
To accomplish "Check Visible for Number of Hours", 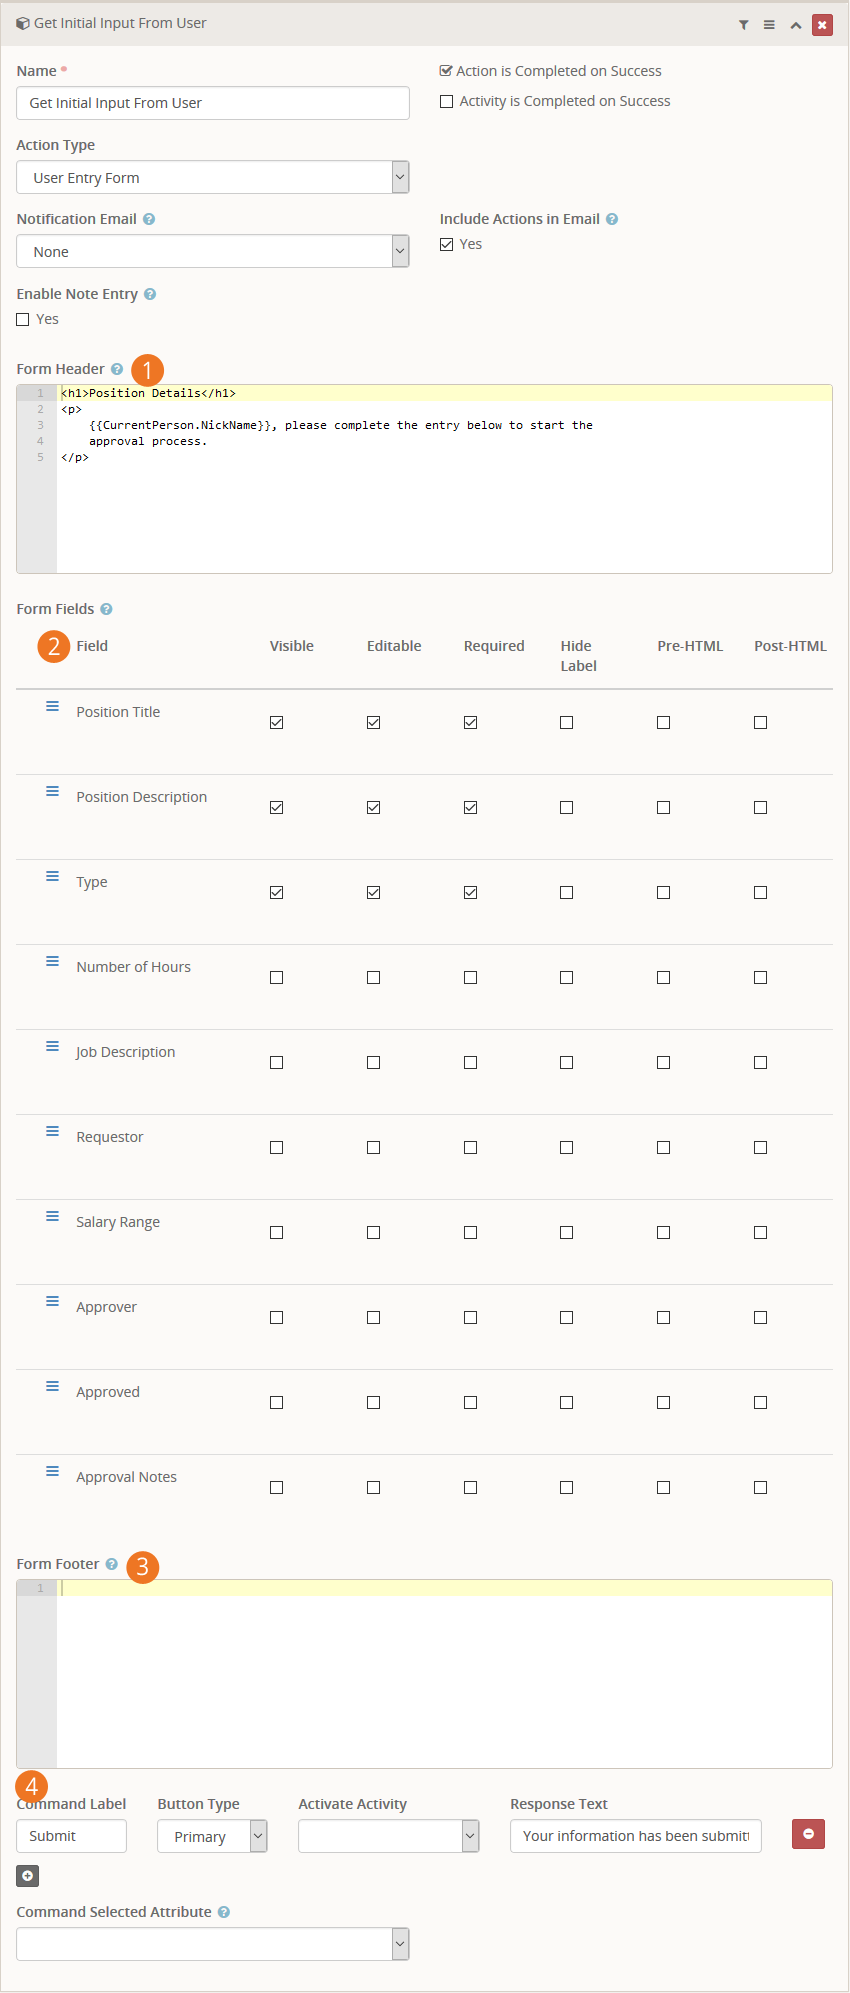I will [277, 977].
